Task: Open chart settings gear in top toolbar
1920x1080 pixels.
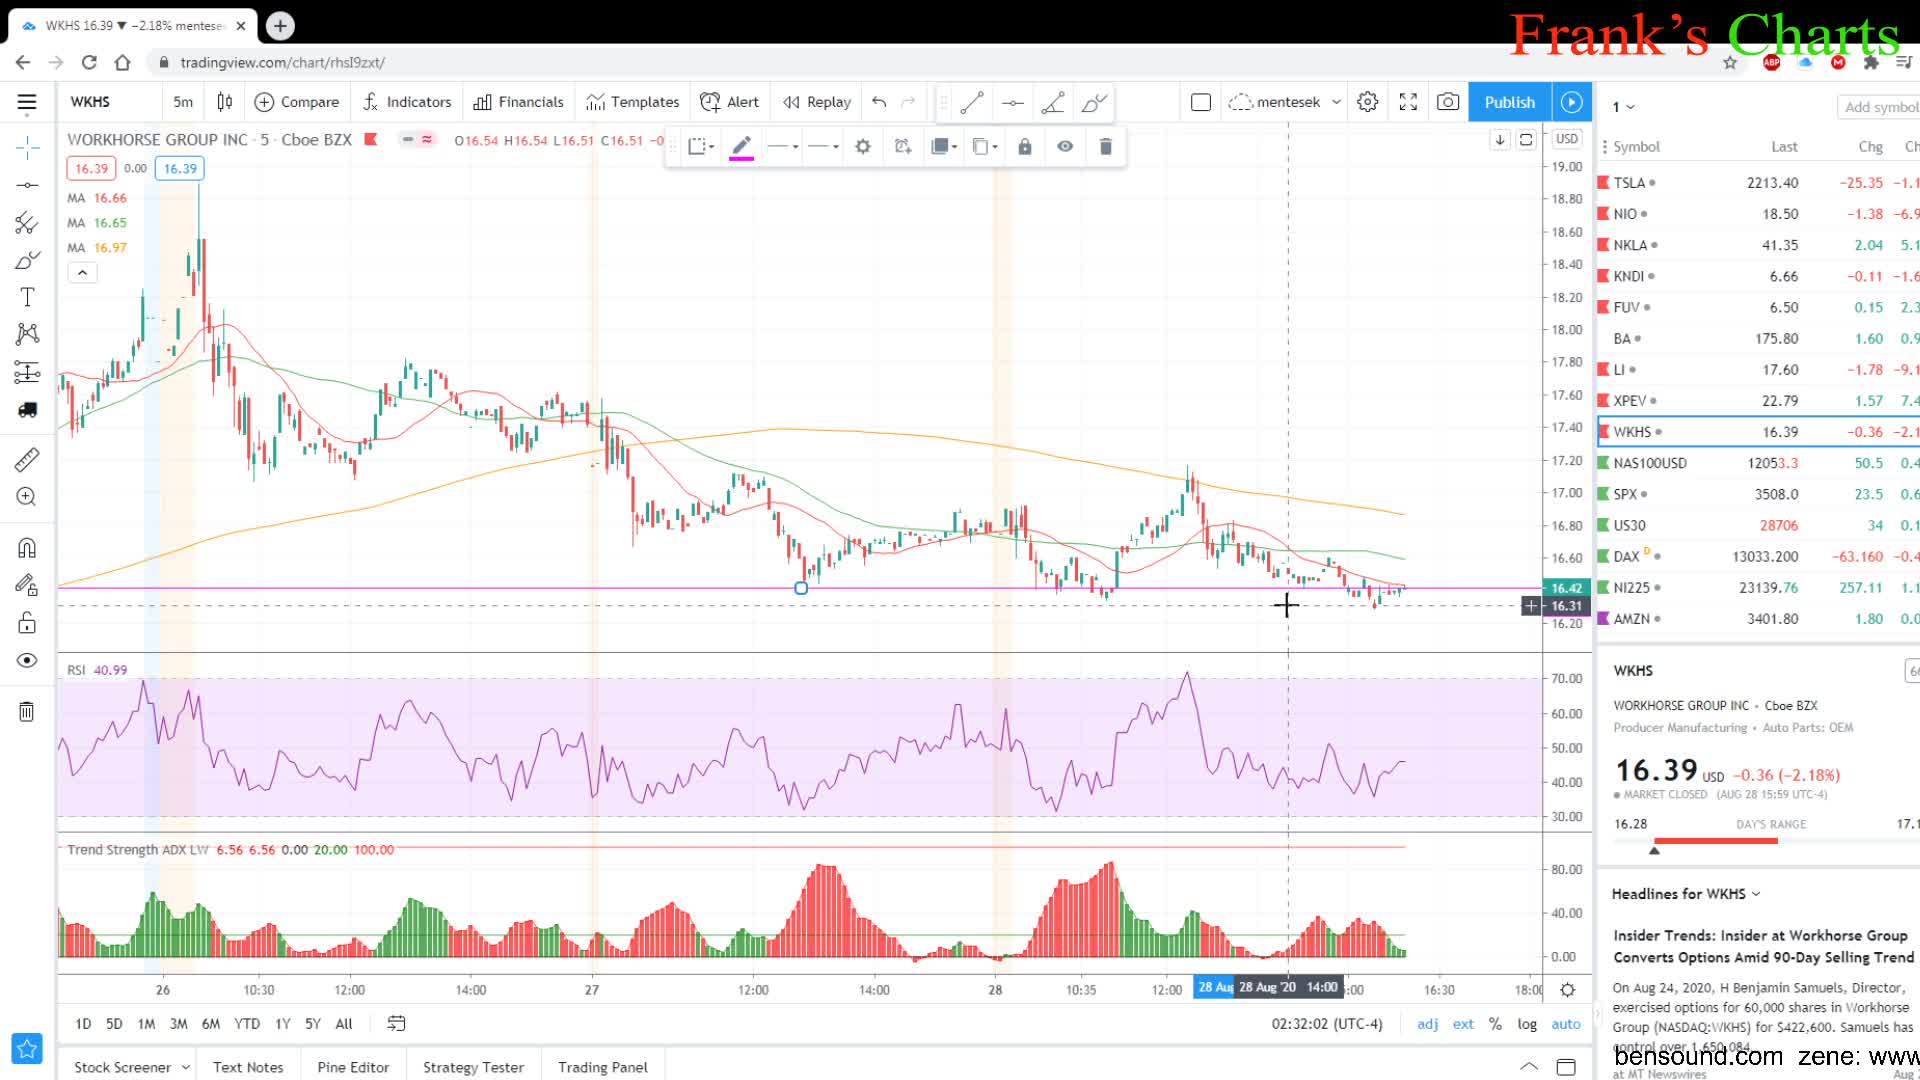Action: coord(1368,102)
